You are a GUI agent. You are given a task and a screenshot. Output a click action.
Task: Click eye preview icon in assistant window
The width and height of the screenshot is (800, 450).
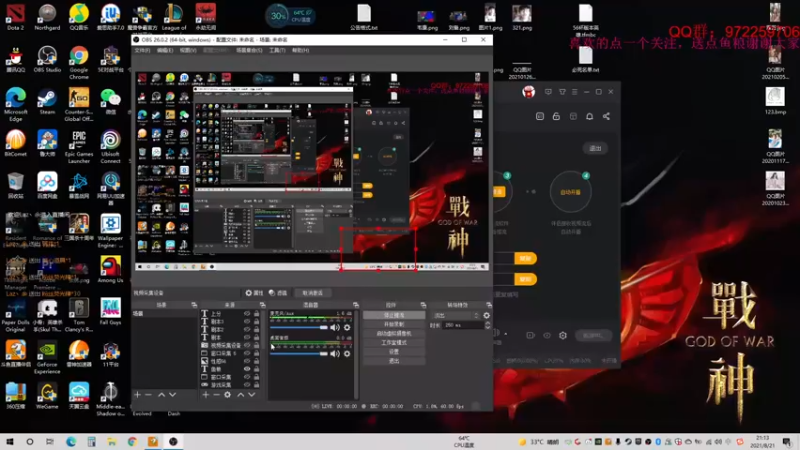(x=547, y=335)
